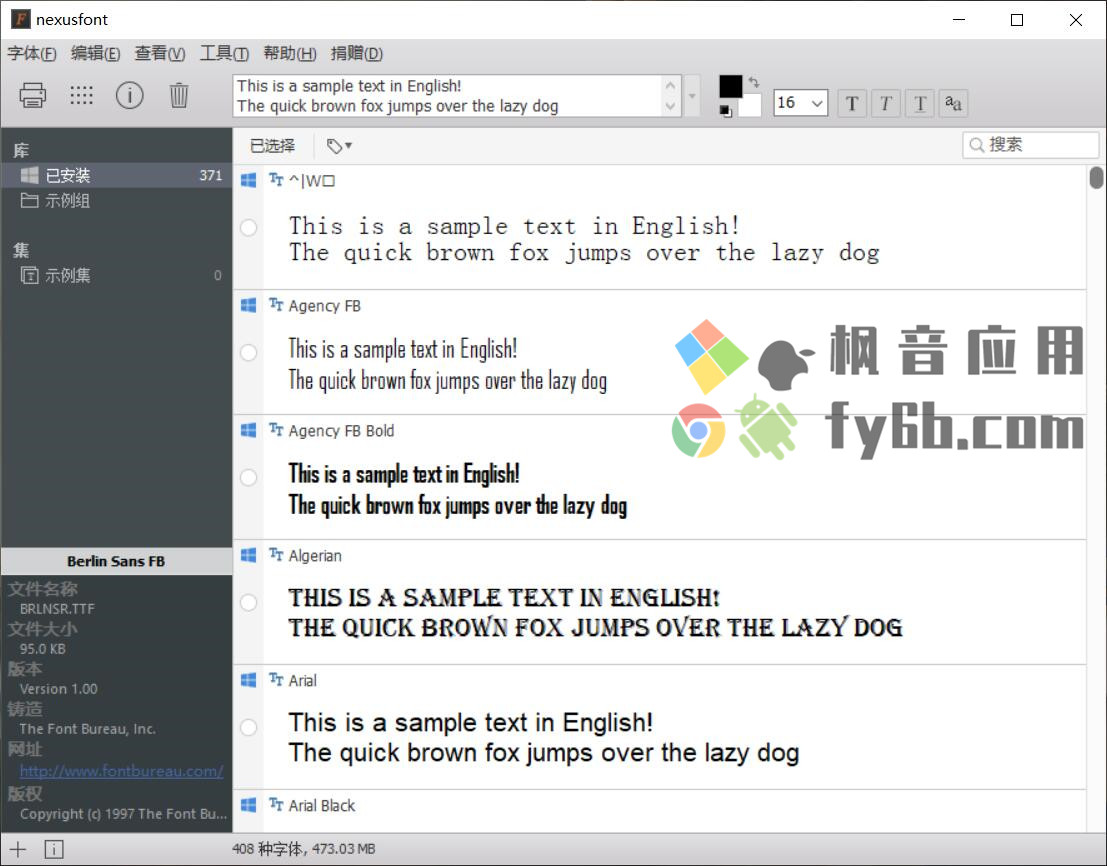
Task: Click the plus add button in status bar
Action: coord(18,849)
